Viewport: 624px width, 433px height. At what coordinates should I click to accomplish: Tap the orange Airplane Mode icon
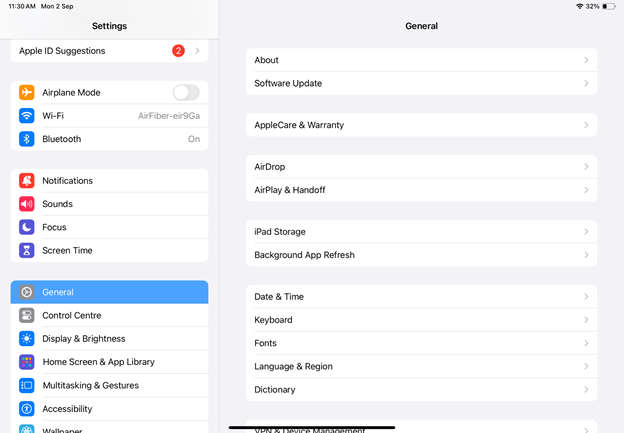click(x=27, y=92)
